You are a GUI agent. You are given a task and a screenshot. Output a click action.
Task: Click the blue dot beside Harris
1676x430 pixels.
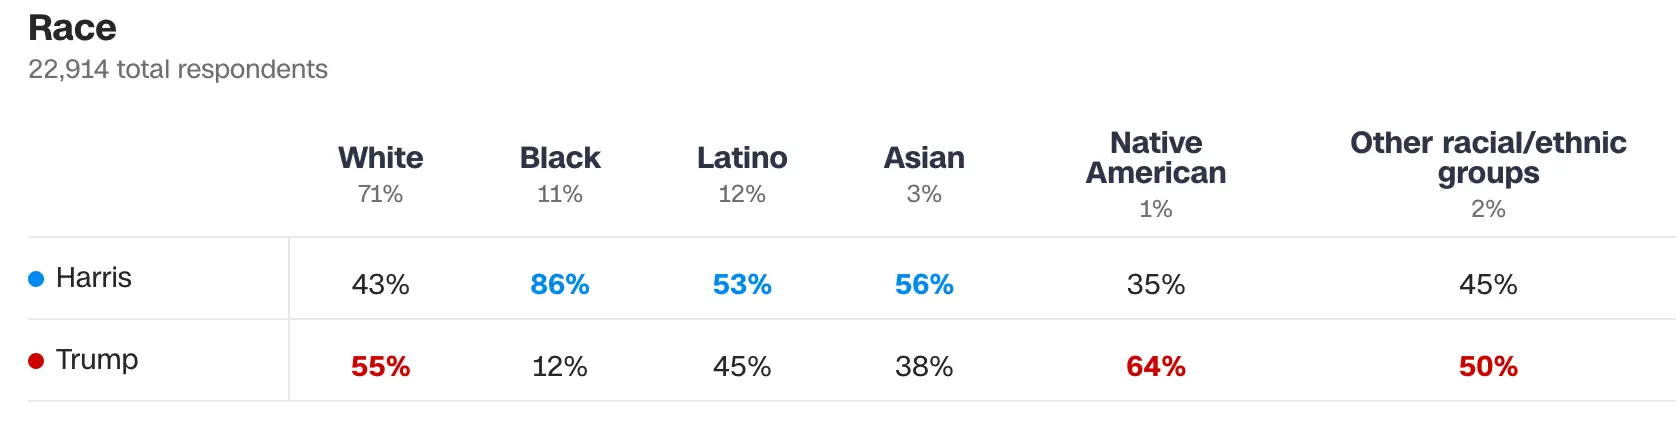pyautogui.click(x=36, y=279)
